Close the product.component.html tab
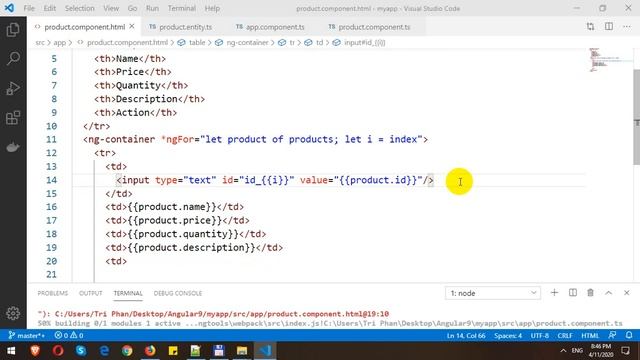Viewport: 640px width, 360px height. [132, 27]
